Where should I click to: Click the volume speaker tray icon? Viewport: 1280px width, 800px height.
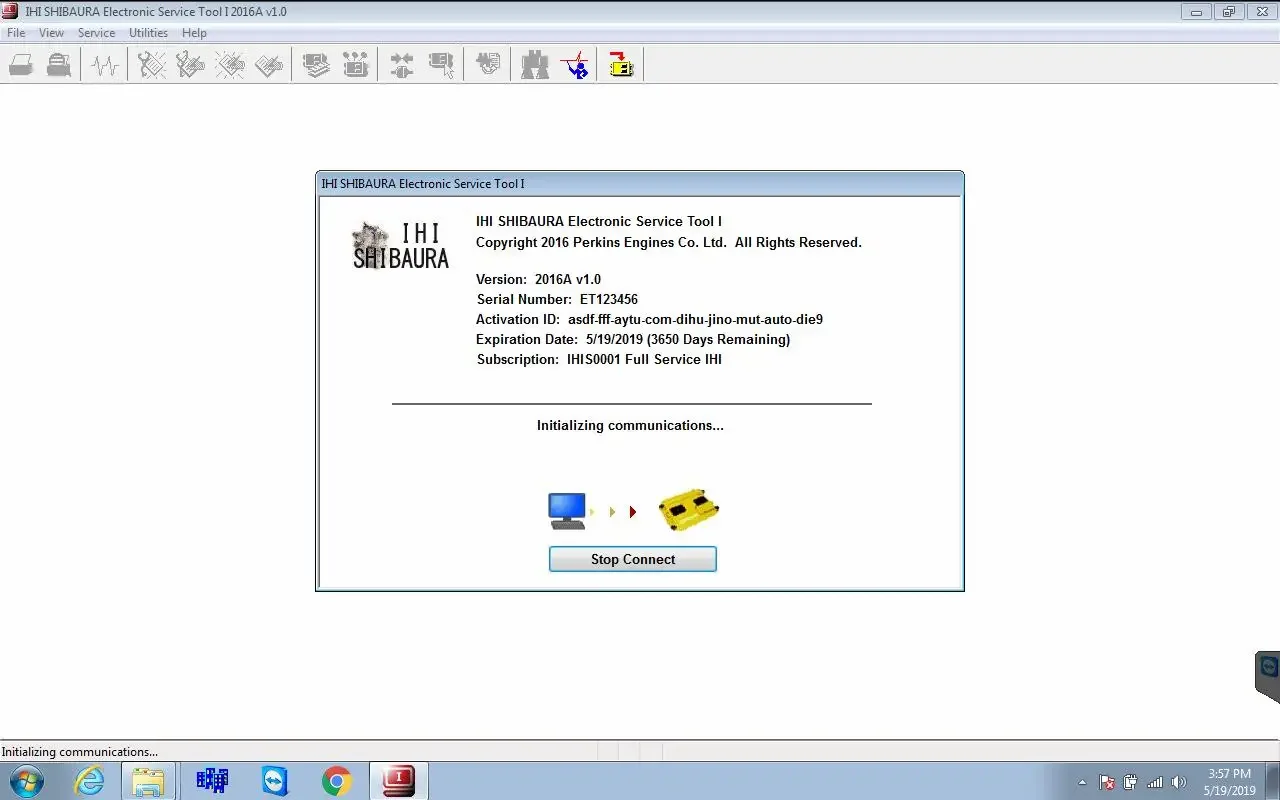1179,782
